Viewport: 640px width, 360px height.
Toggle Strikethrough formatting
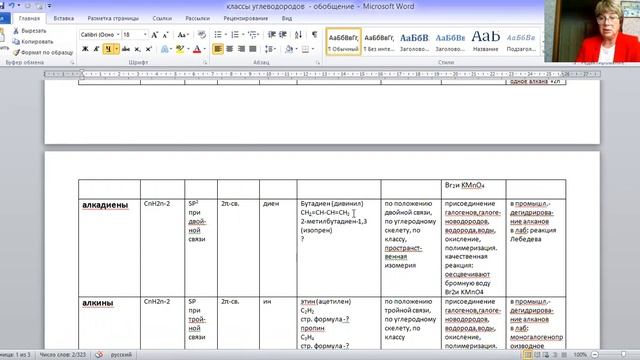126,49
